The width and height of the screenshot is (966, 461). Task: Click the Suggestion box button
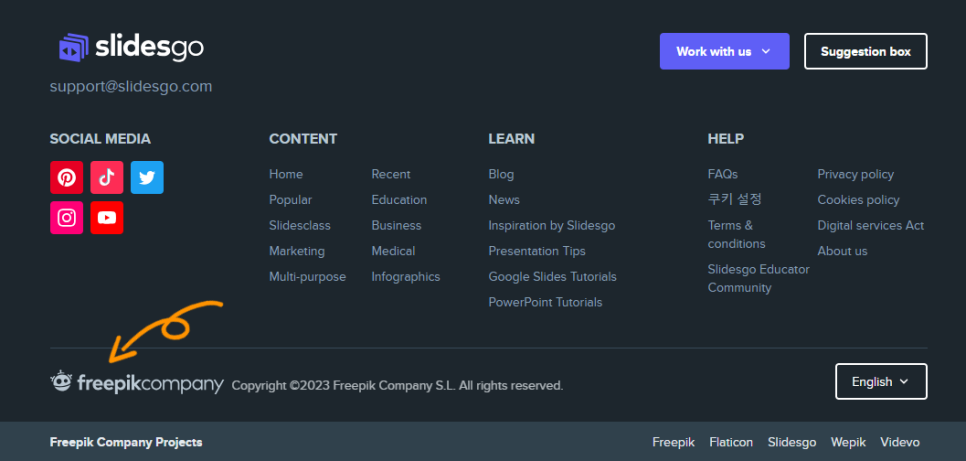point(866,51)
